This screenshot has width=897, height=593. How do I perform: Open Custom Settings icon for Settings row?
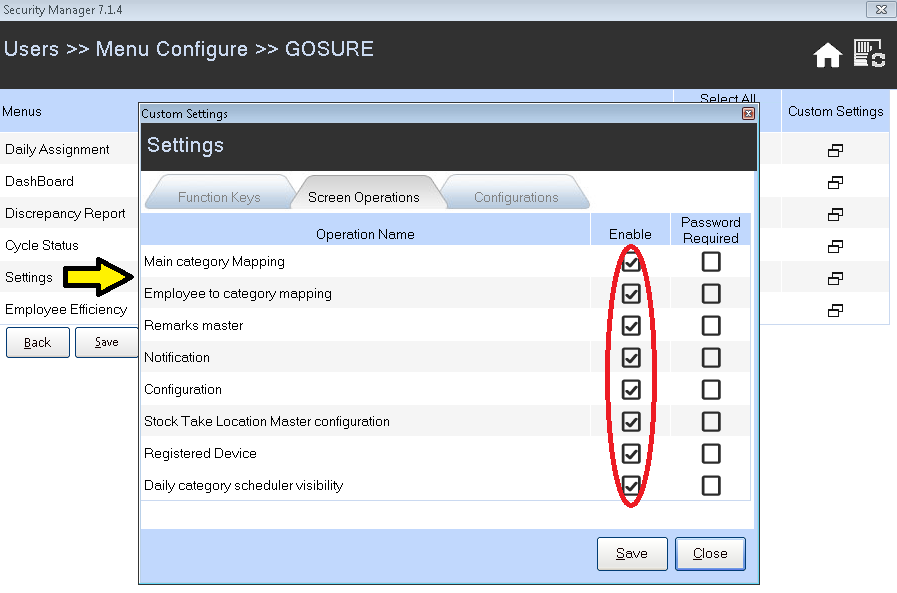point(835,278)
